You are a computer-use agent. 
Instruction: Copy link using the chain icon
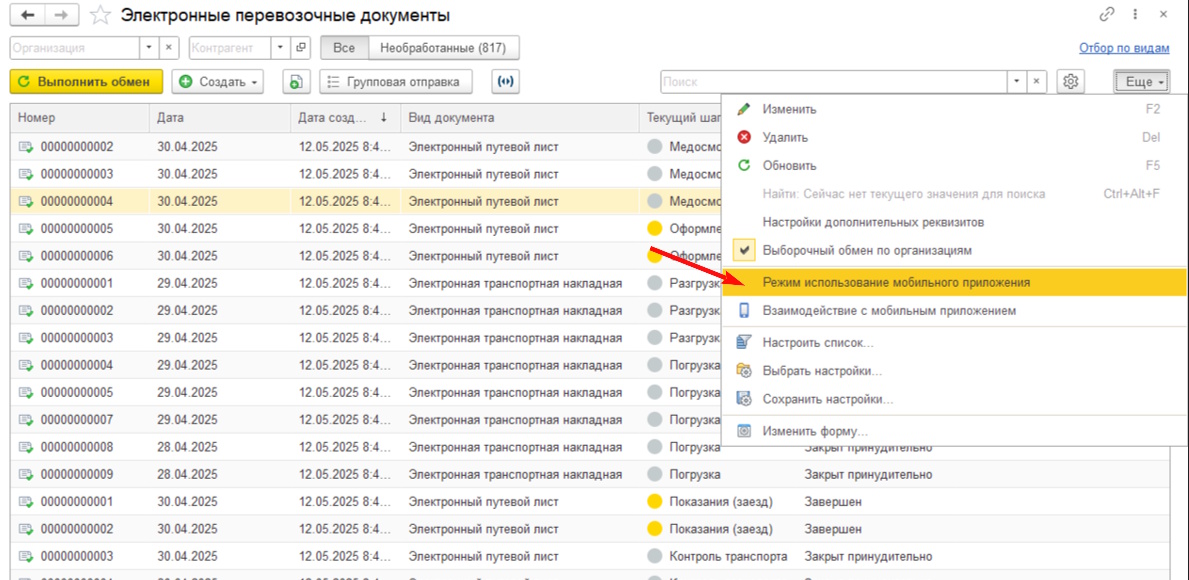pyautogui.click(x=1106, y=14)
